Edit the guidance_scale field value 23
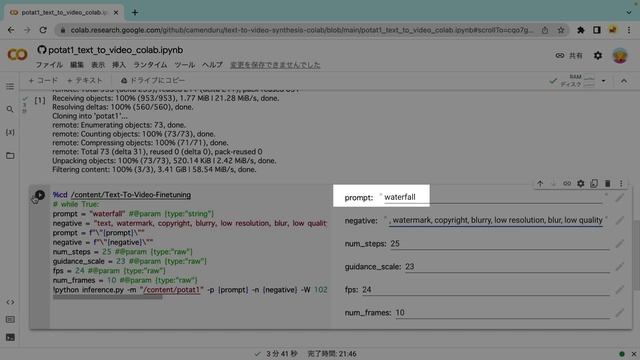The width and height of the screenshot is (640, 360). [507, 267]
